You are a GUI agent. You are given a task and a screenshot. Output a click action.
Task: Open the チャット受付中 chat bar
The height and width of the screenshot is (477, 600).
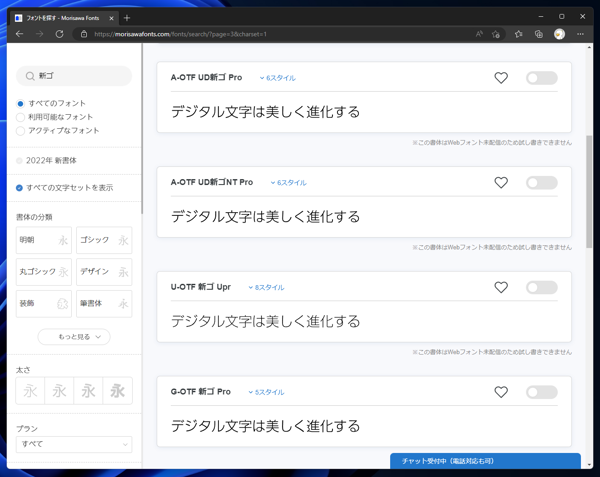point(485,461)
